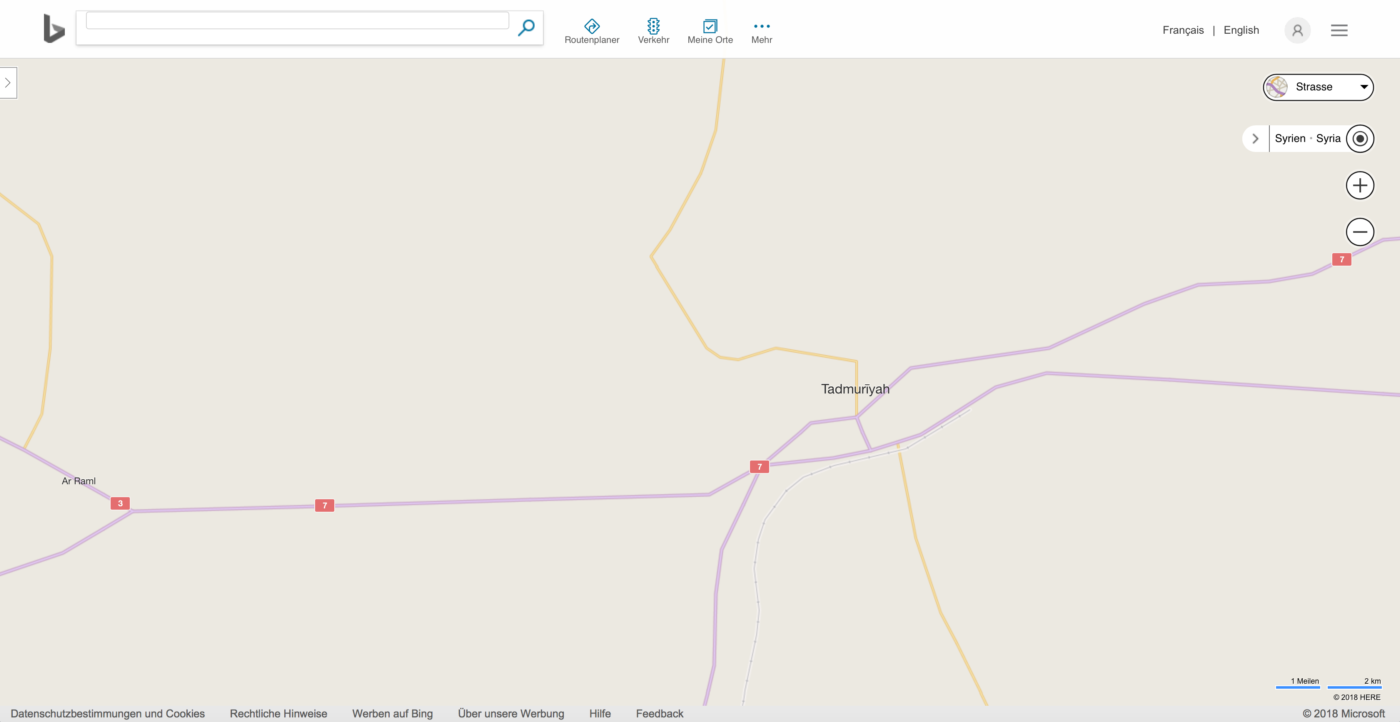Zoom out with the minus button

(1359, 231)
